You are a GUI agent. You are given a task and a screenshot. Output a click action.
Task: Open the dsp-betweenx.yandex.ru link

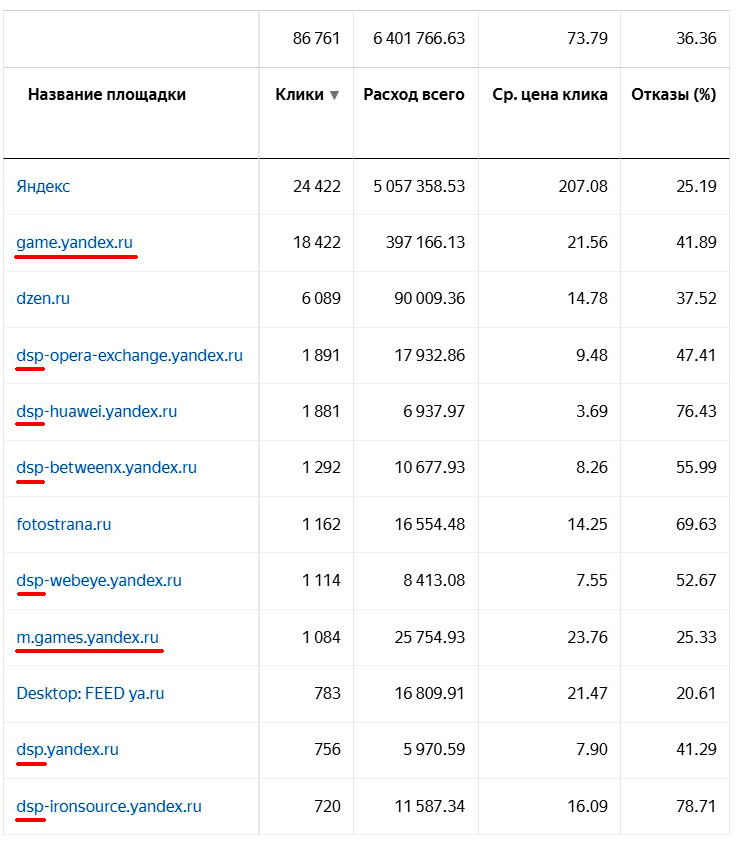coord(106,468)
